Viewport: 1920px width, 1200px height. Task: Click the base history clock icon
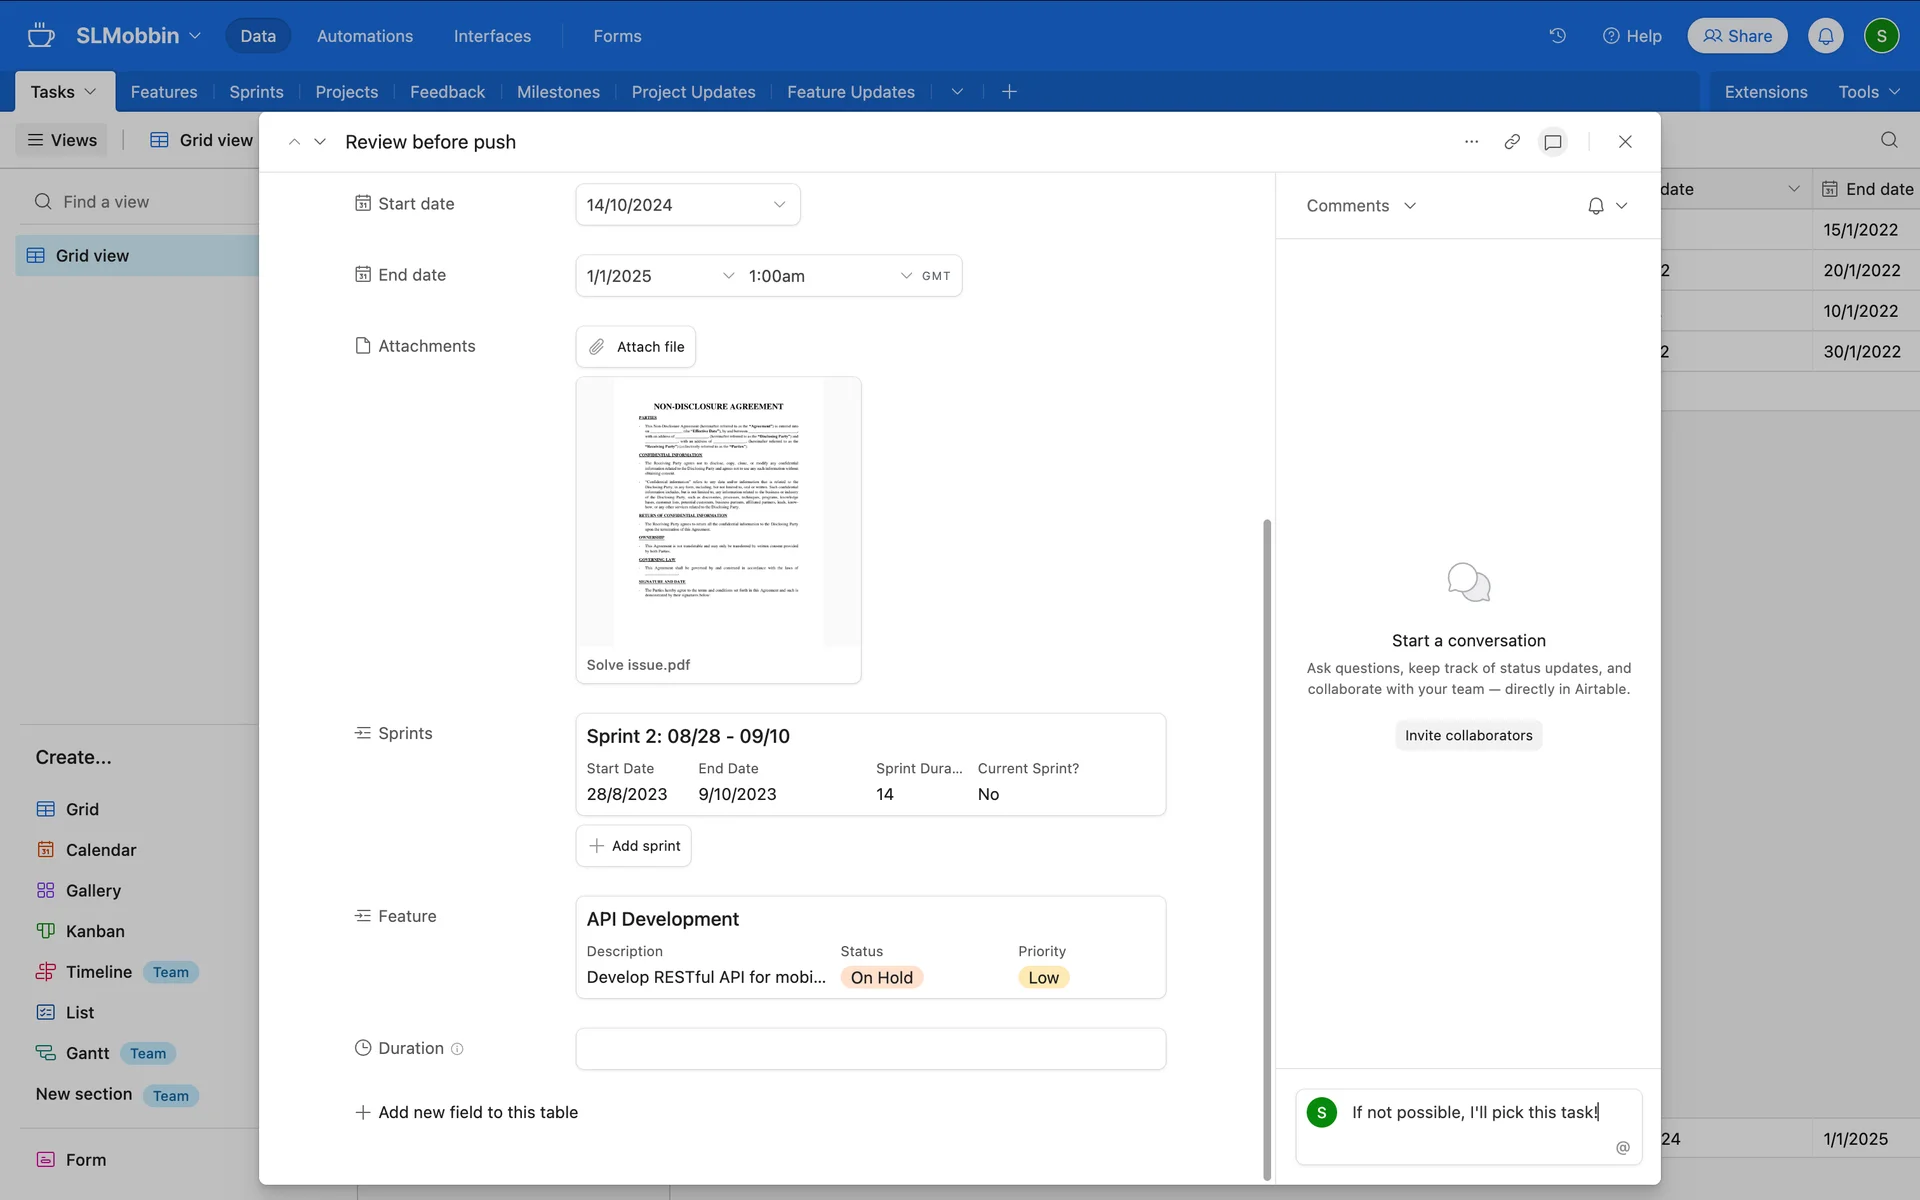1557,36
